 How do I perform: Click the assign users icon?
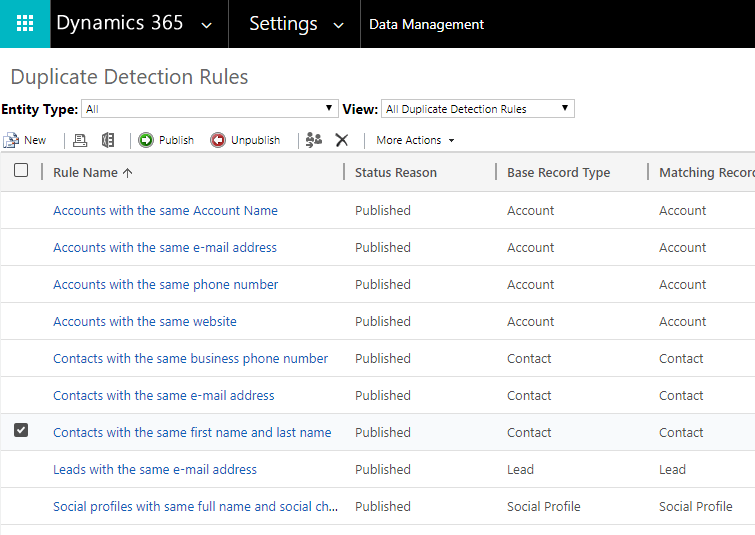pyautogui.click(x=314, y=140)
